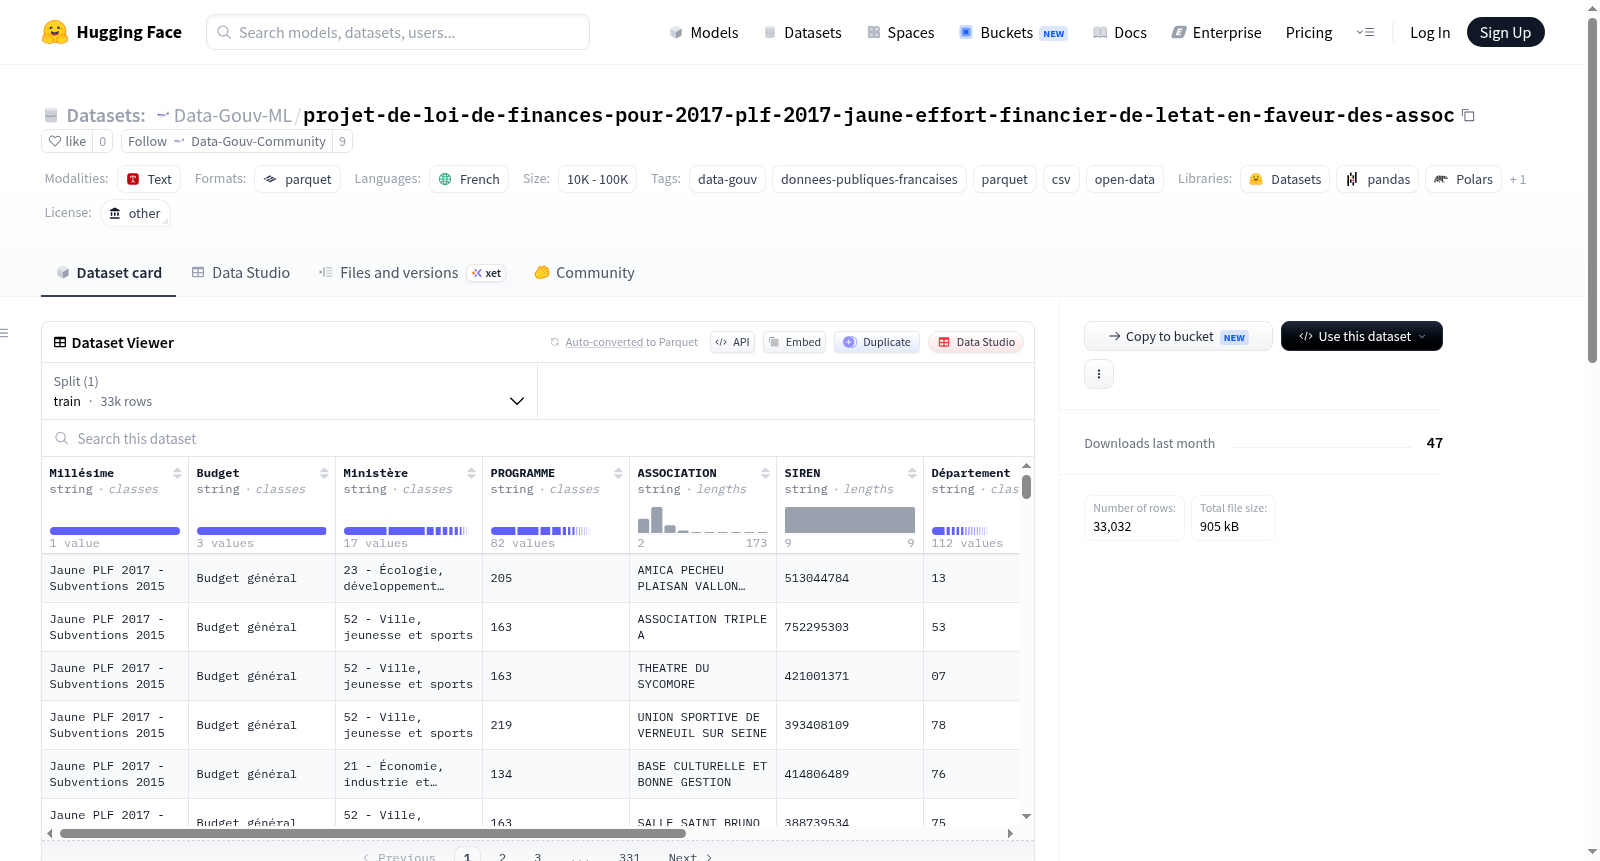
Task: Click the data-gouv tag
Action: [x=727, y=180]
